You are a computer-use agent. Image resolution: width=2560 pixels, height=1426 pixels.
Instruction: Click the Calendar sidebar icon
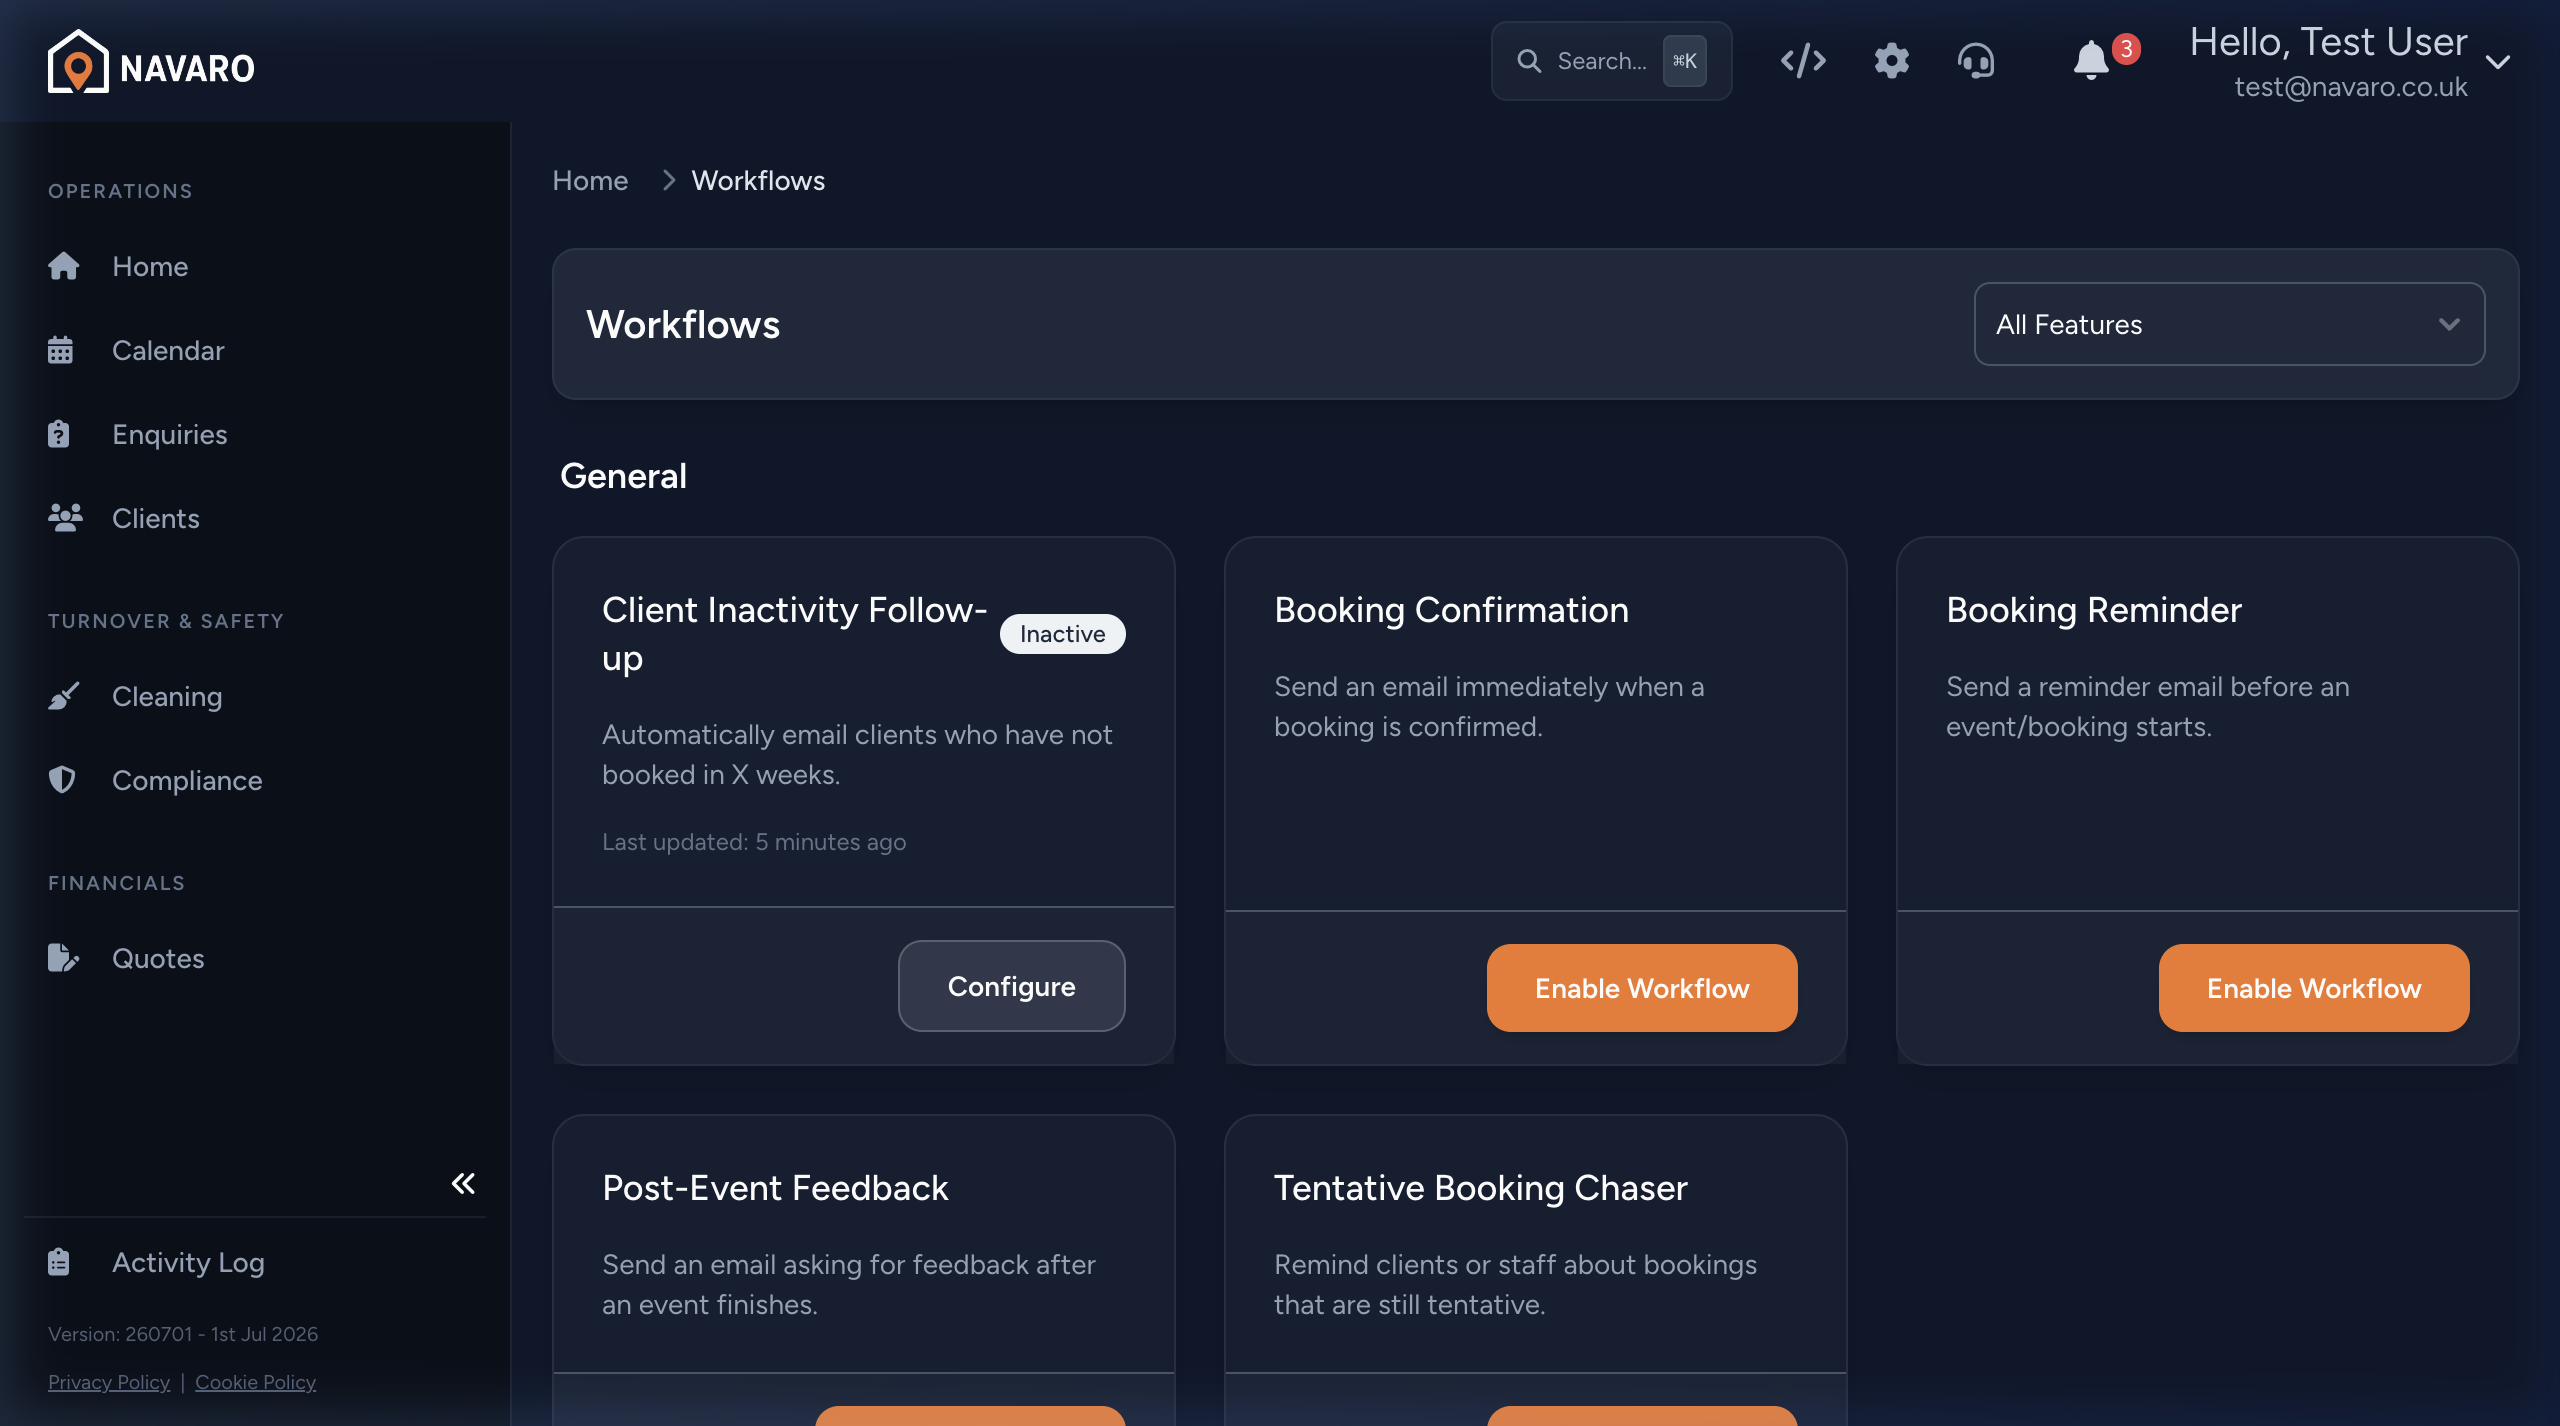pos(60,350)
